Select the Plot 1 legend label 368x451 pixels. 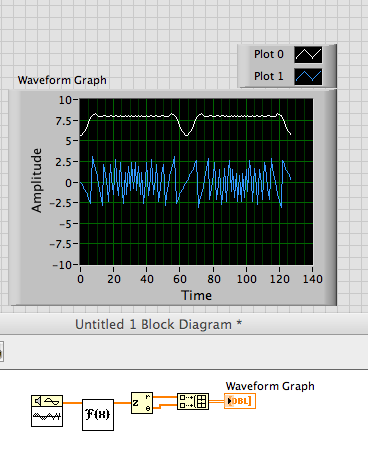click(x=269, y=76)
